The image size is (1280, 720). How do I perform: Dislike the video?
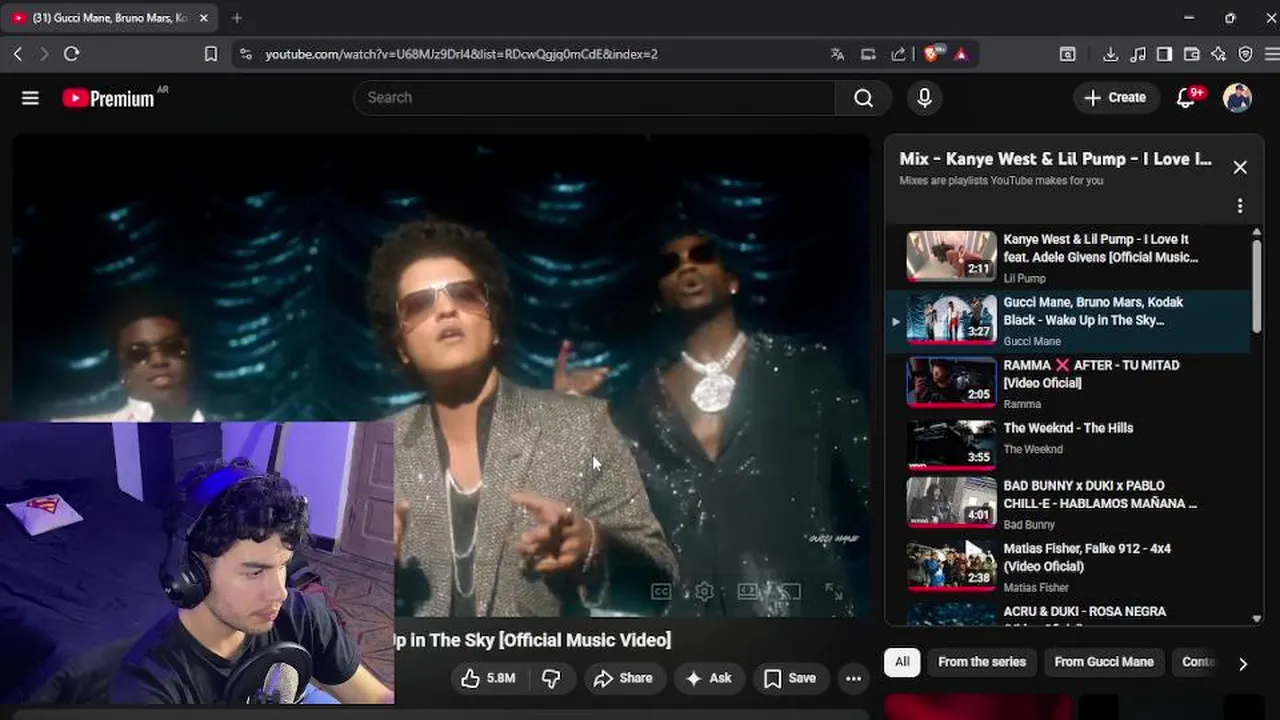(551, 678)
